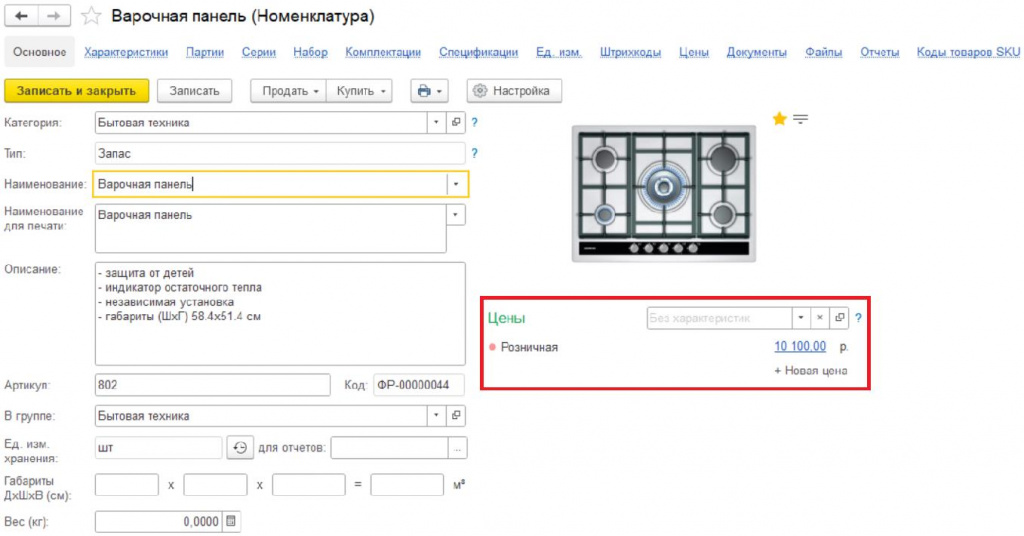The height and width of the screenshot is (536, 1024).
Task: Go forward with the right arrow button
Action: (x=54, y=16)
